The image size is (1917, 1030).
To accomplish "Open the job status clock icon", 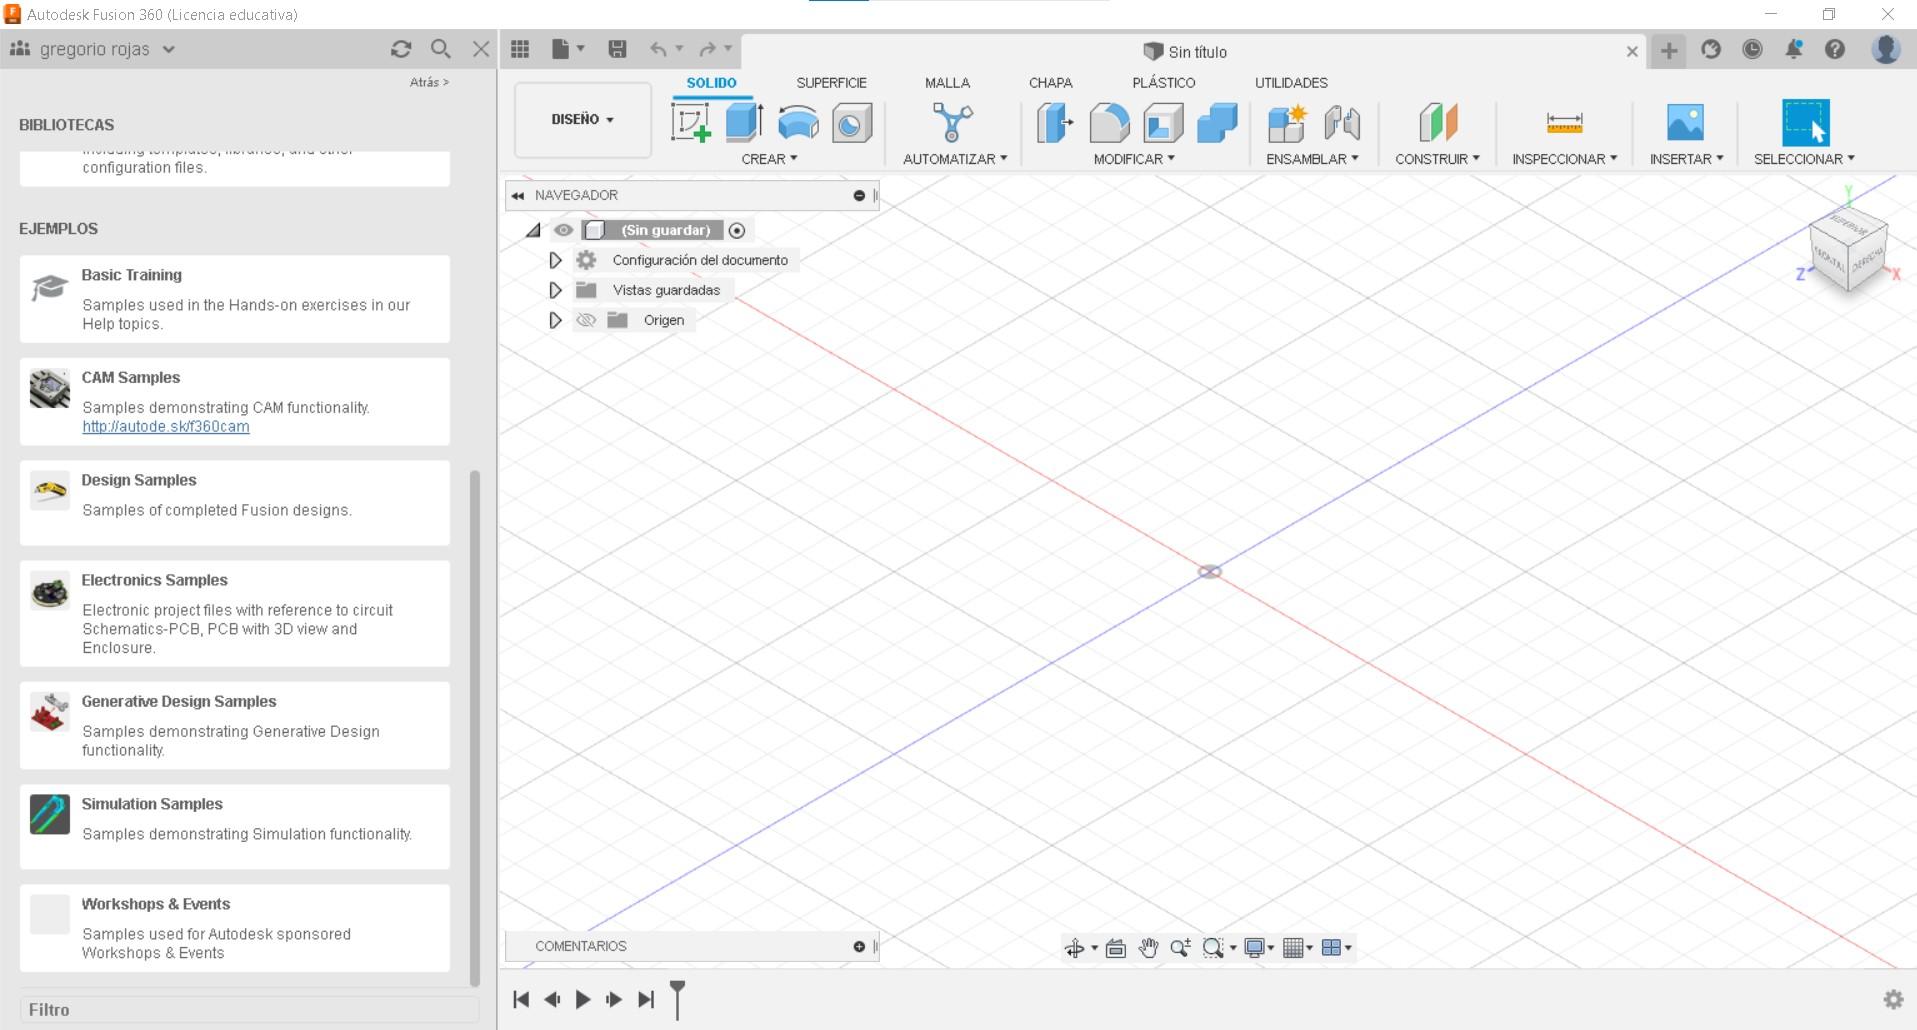I will (x=1752, y=49).
